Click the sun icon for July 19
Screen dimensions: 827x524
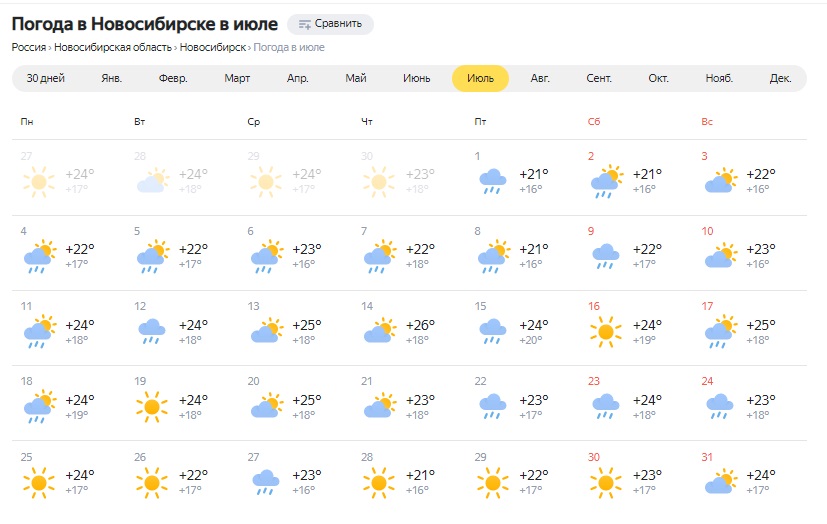tap(151, 406)
